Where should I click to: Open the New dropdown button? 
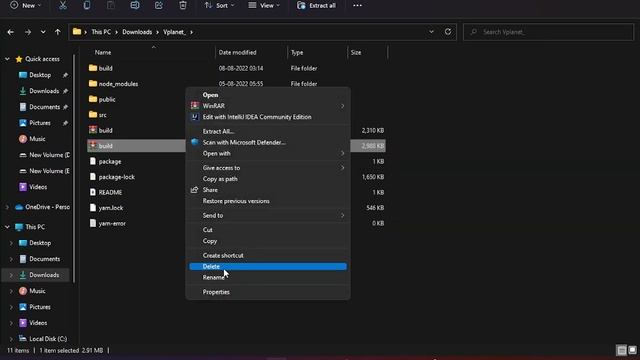(25, 5)
